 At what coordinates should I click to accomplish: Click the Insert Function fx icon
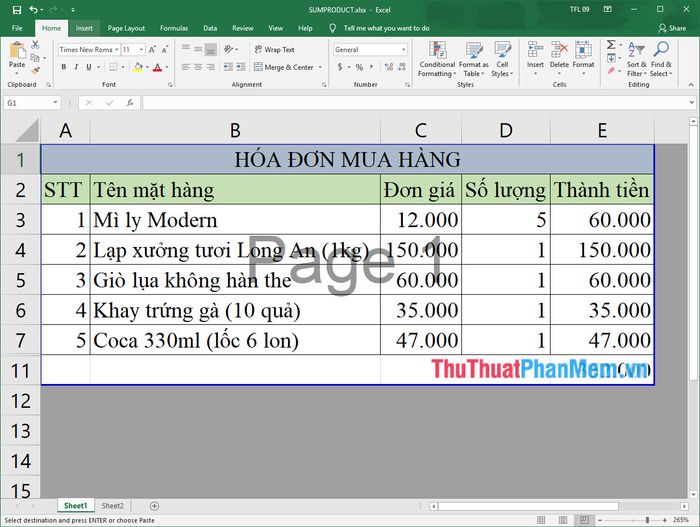pyautogui.click(x=130, y=103)
